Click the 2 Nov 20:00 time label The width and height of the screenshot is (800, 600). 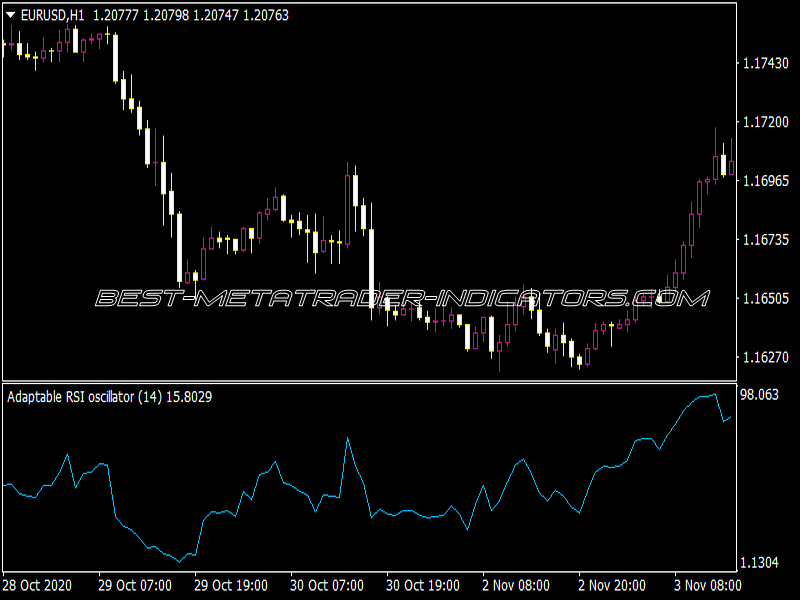point(612,585)
